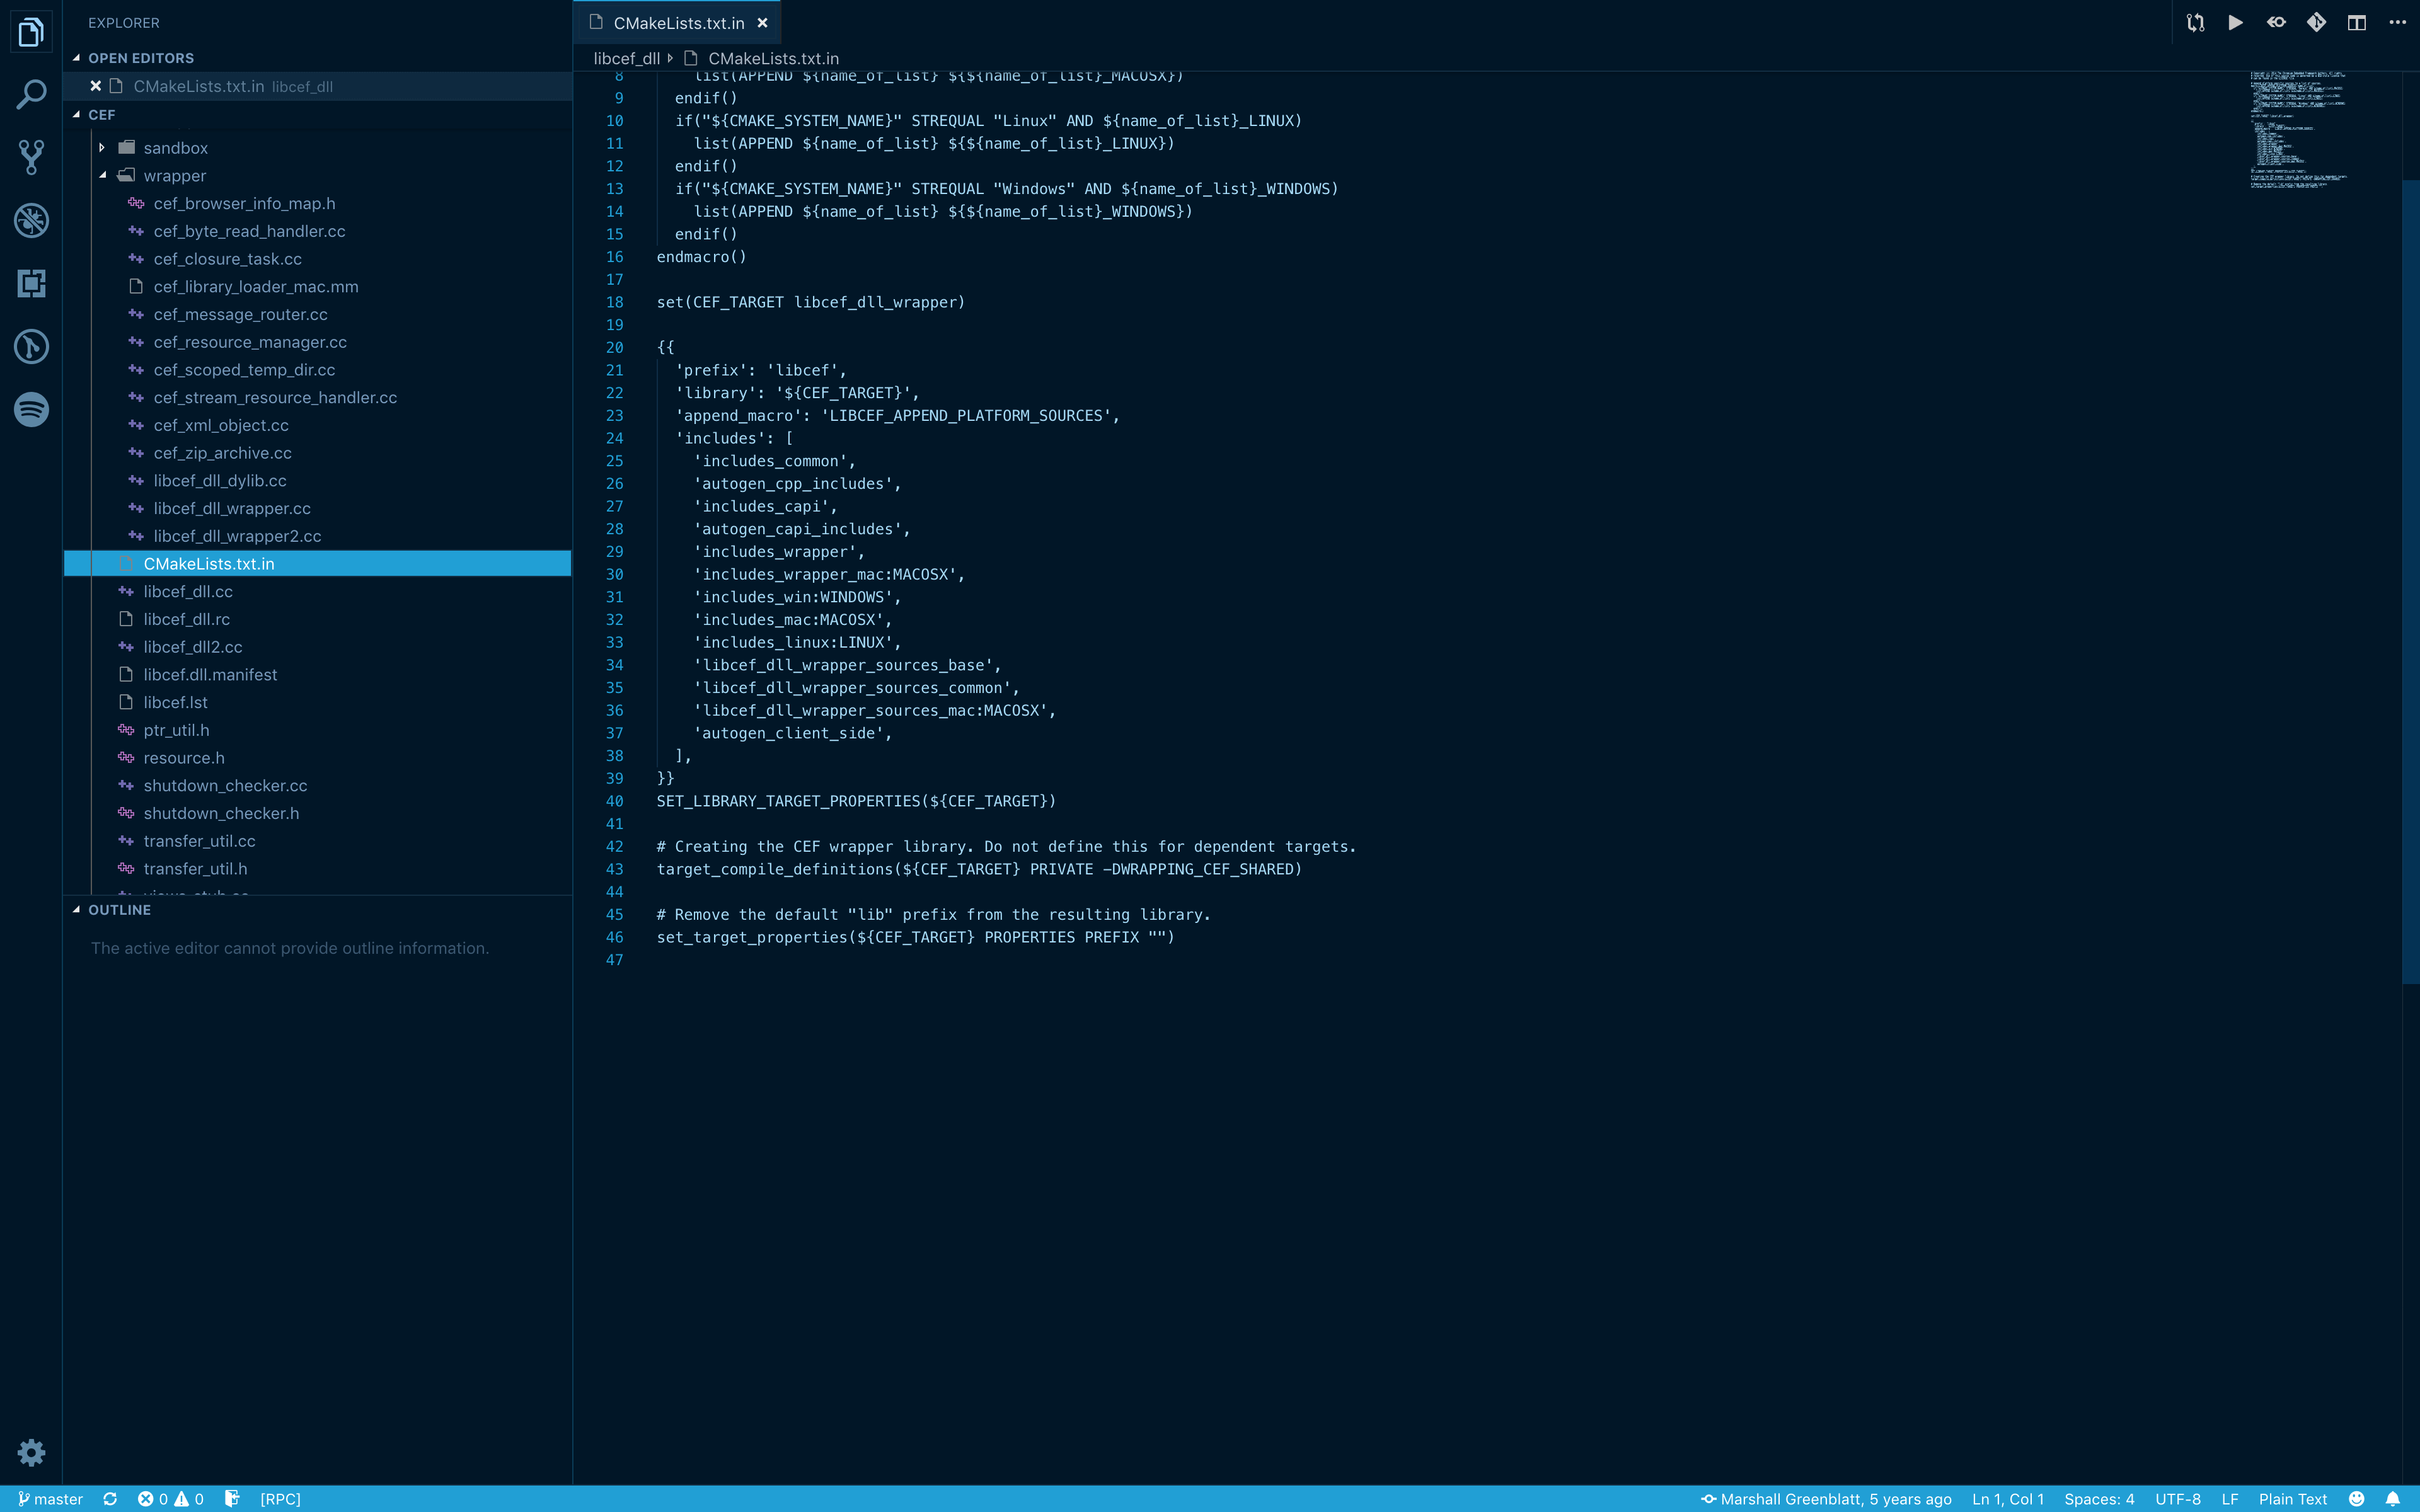Viewport: 2420px width, 1512px height.
Task: Click the editor minimap preview
Action: click(2298, 130)
